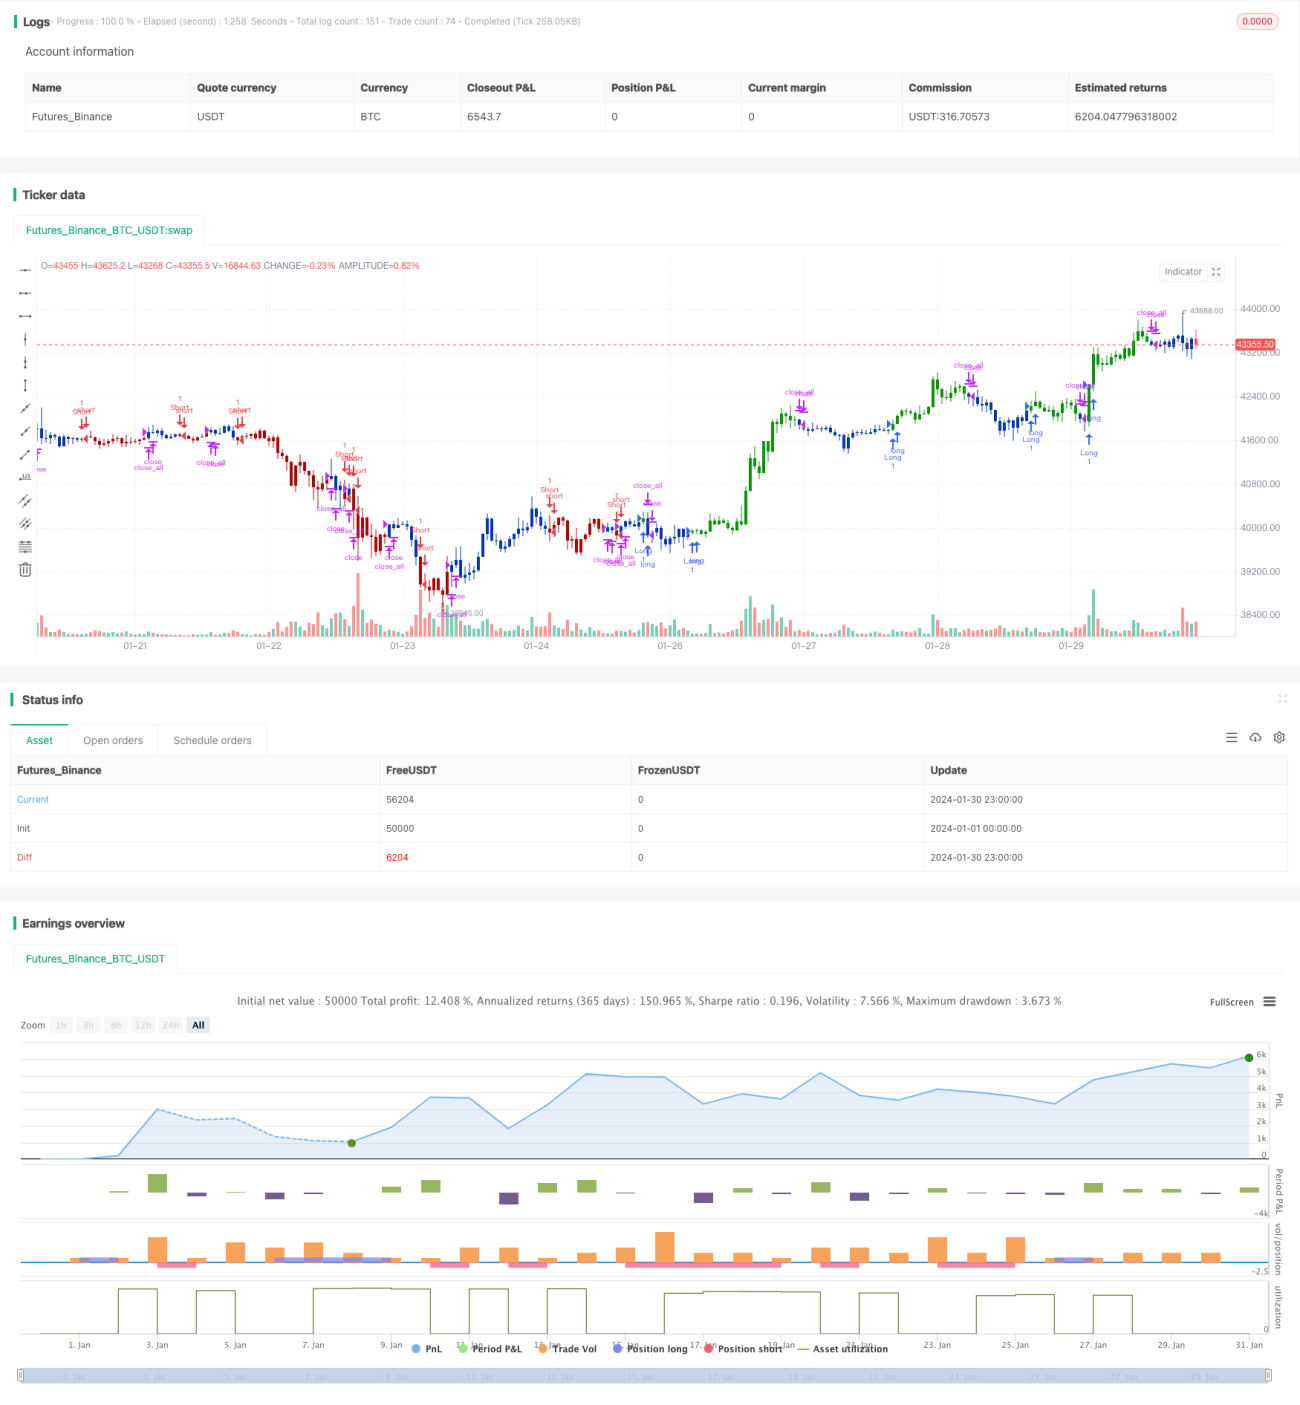Open the Indicator dropdown on chart
The height and width of the screenshot is (1405, 1300).
click(x=1183, y=272)
